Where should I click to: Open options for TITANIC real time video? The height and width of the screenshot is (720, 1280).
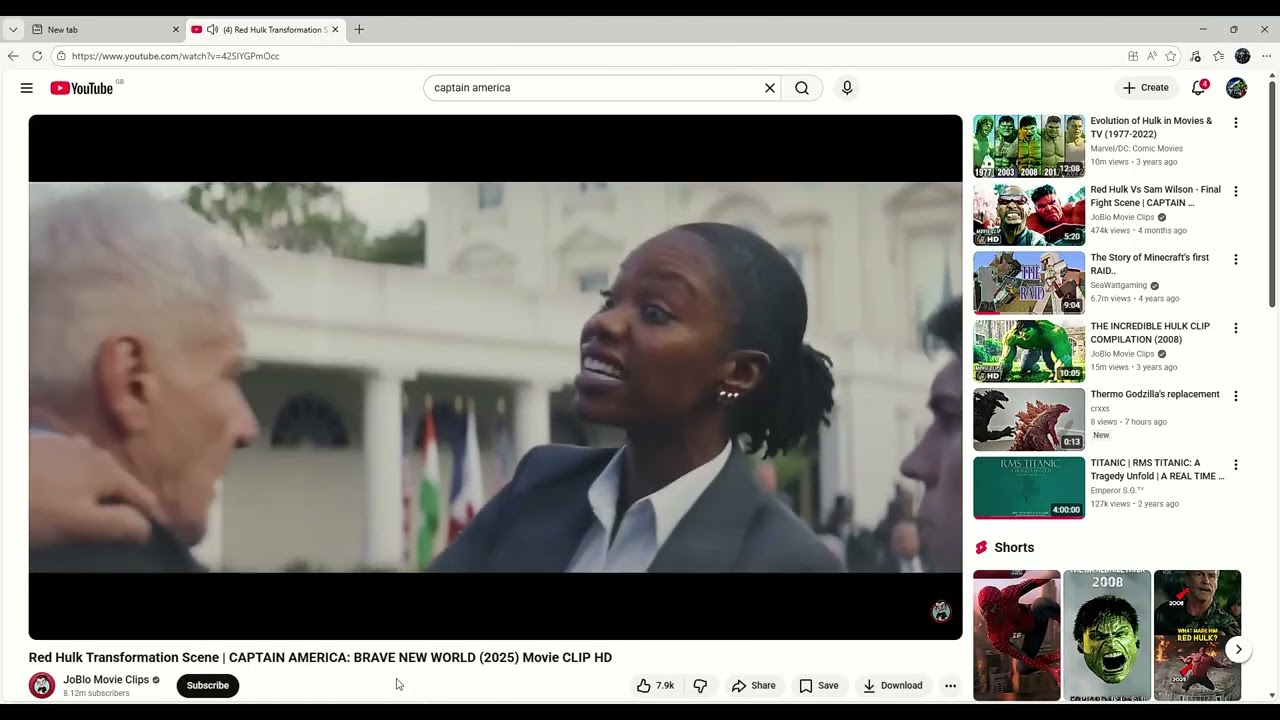point(1236,465)
